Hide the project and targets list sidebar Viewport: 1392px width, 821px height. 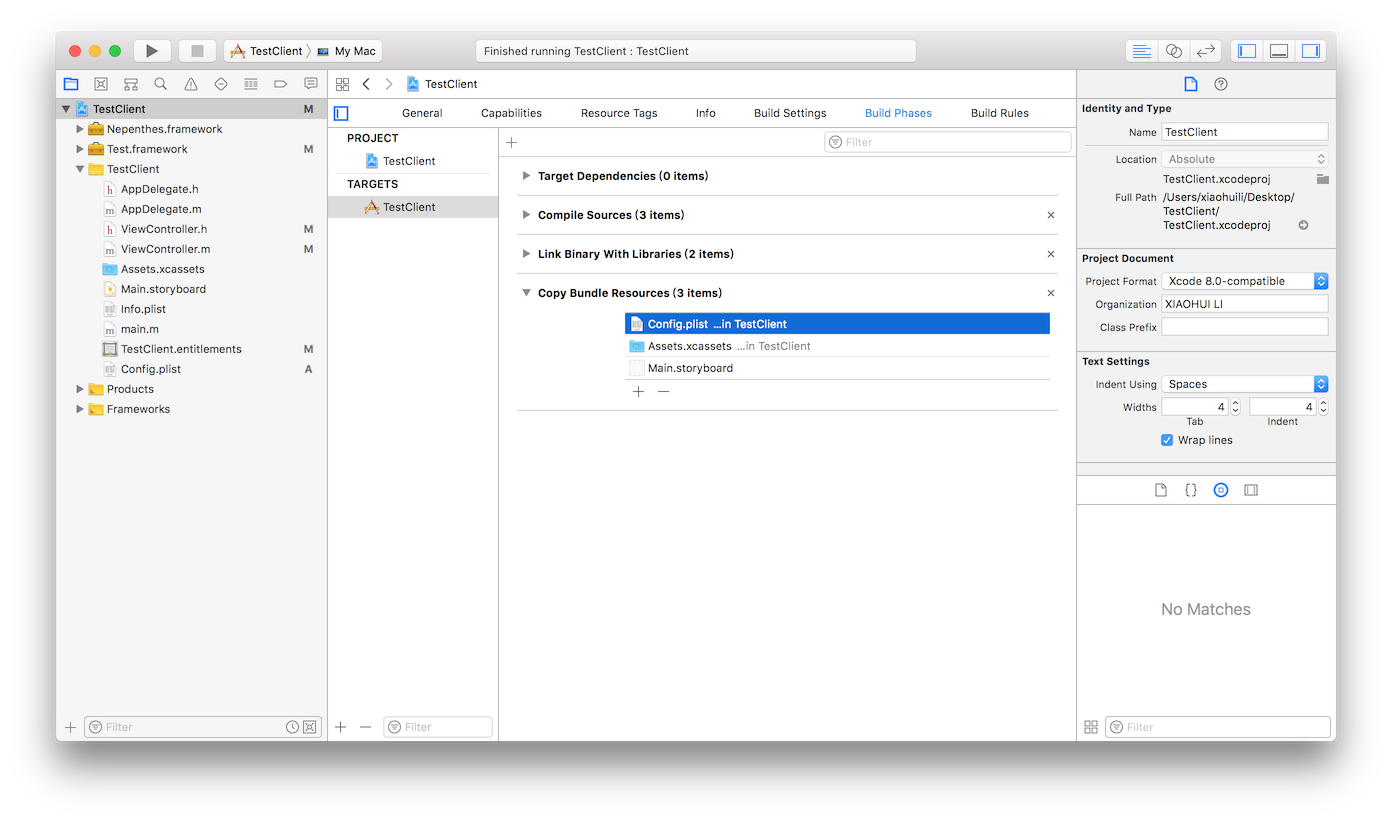tap(341, 113)
